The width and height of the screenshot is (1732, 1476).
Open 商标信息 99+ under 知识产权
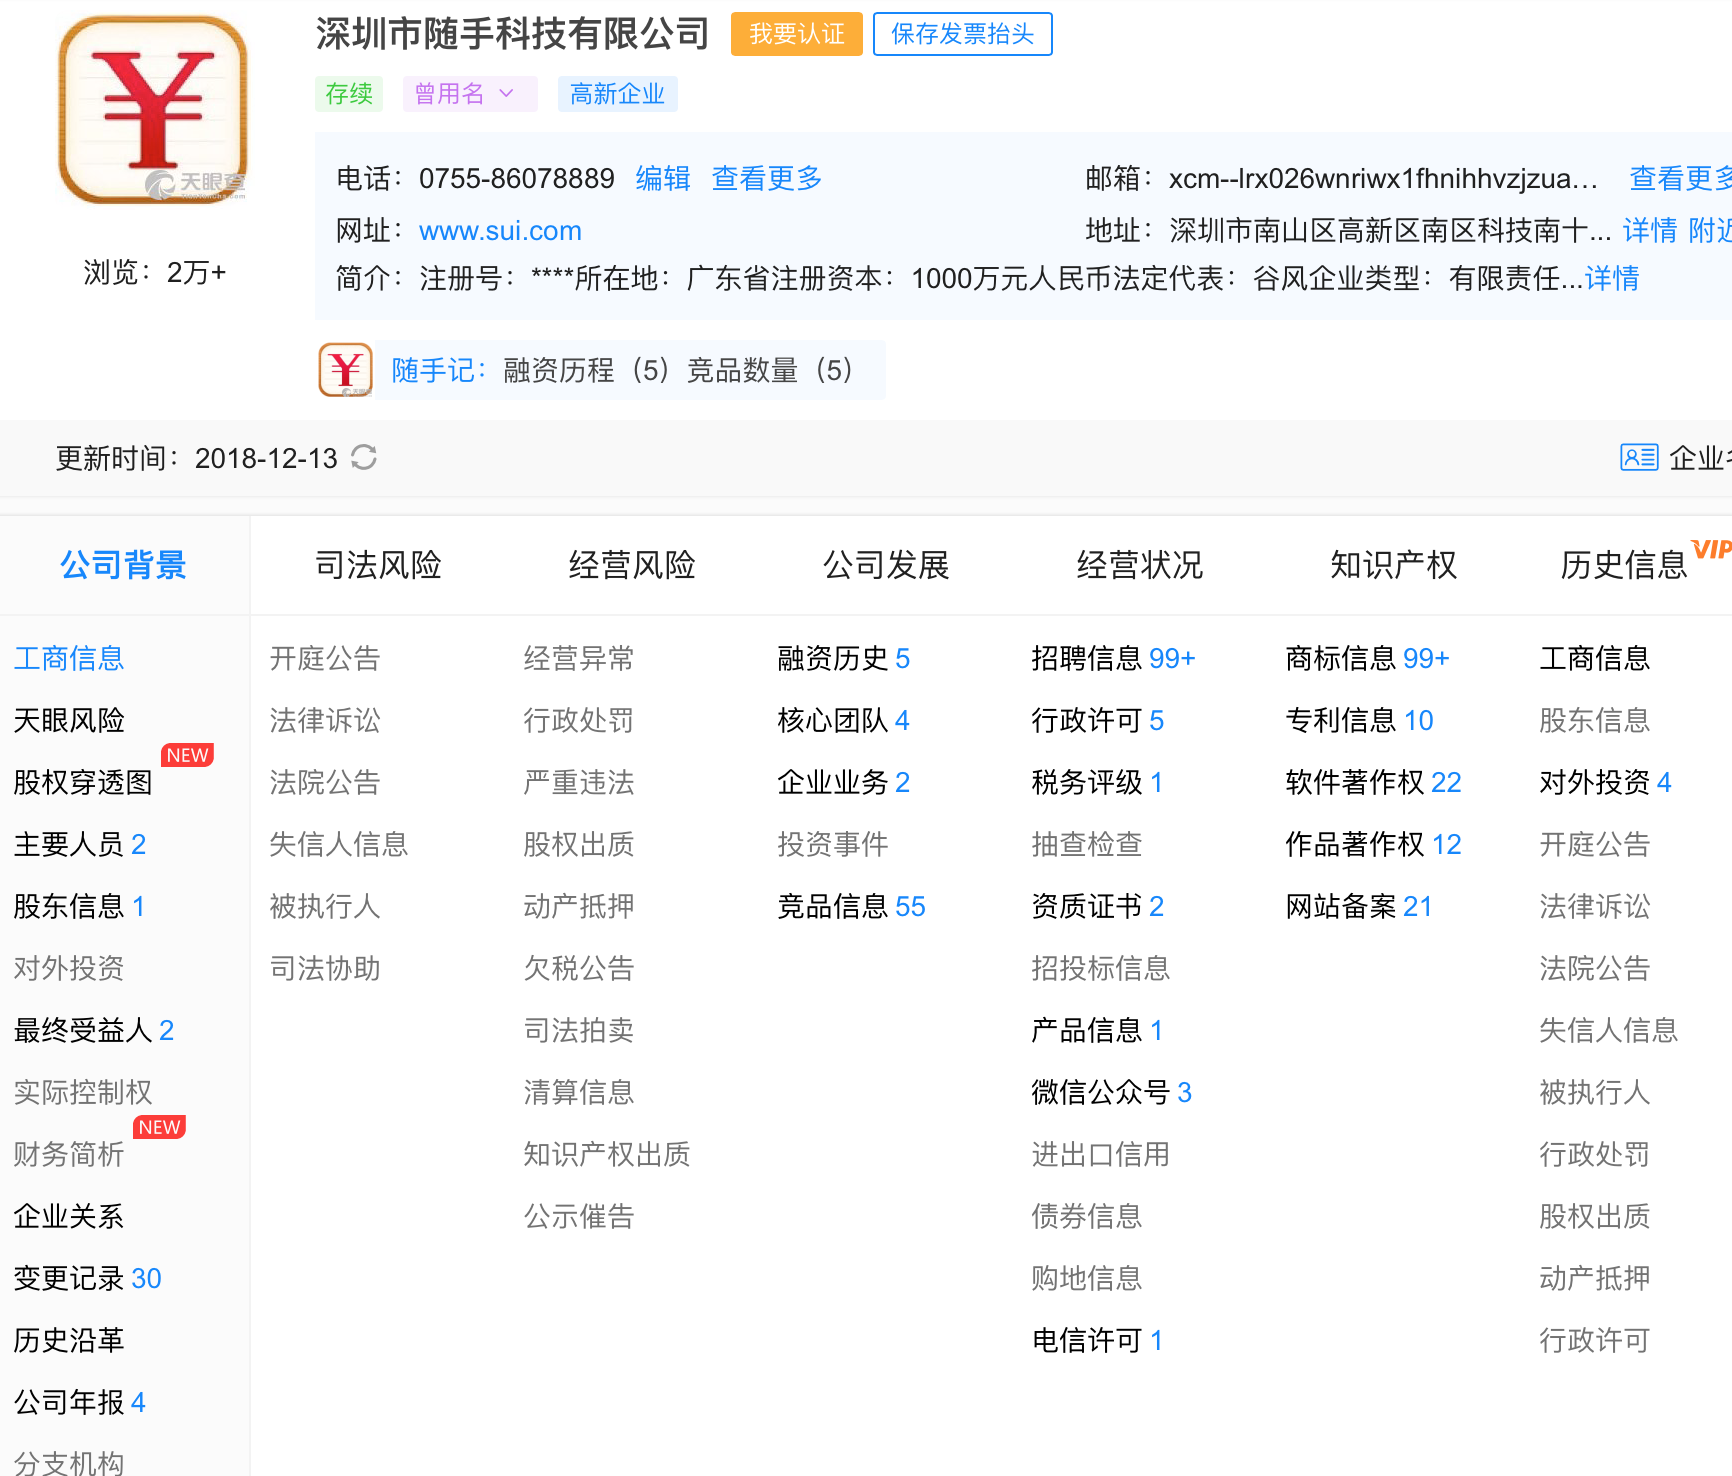pos(1367,658)
